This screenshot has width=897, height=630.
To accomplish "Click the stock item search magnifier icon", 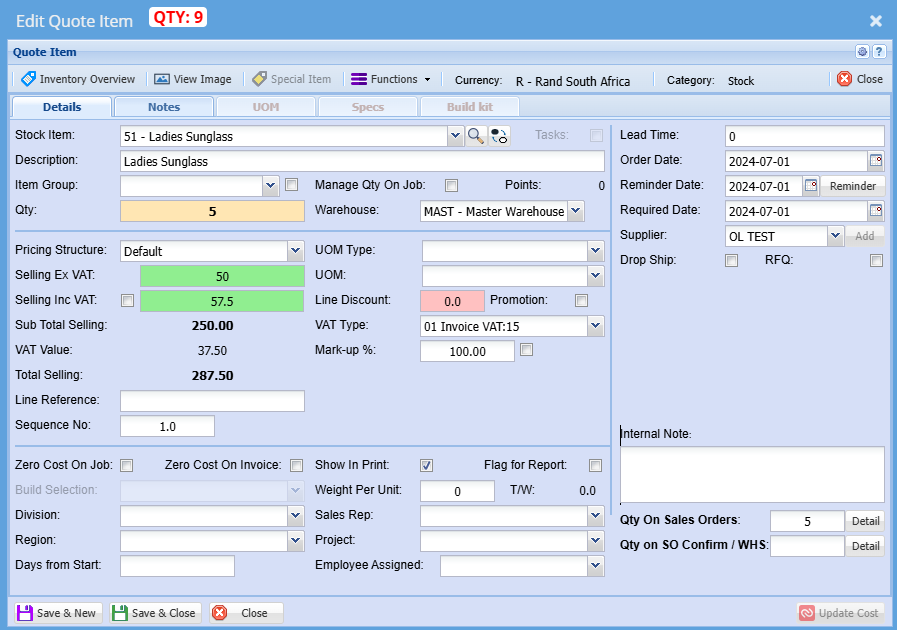I will (x=476, y=136).
